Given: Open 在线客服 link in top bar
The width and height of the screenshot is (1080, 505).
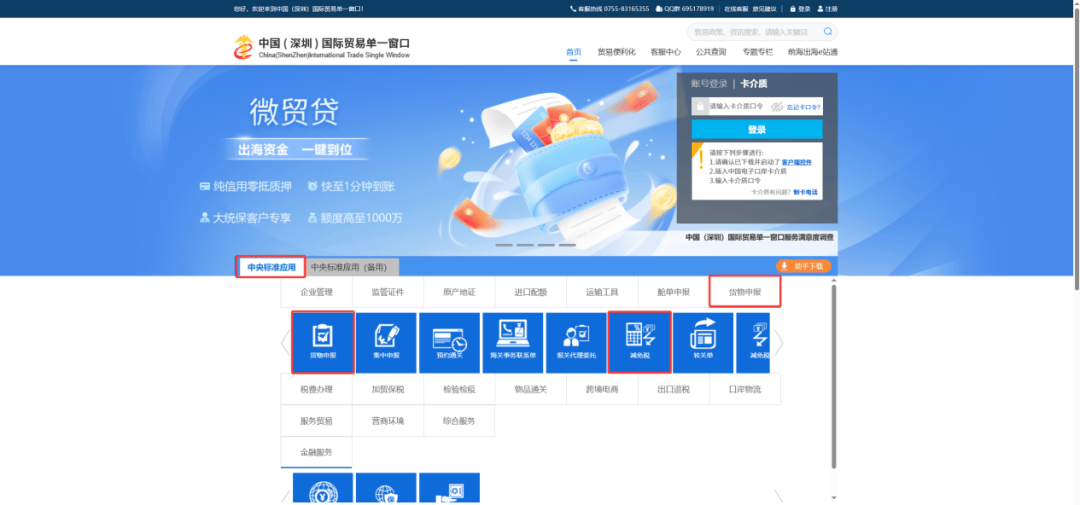Looking at the screenshot, I should point(736,9).
